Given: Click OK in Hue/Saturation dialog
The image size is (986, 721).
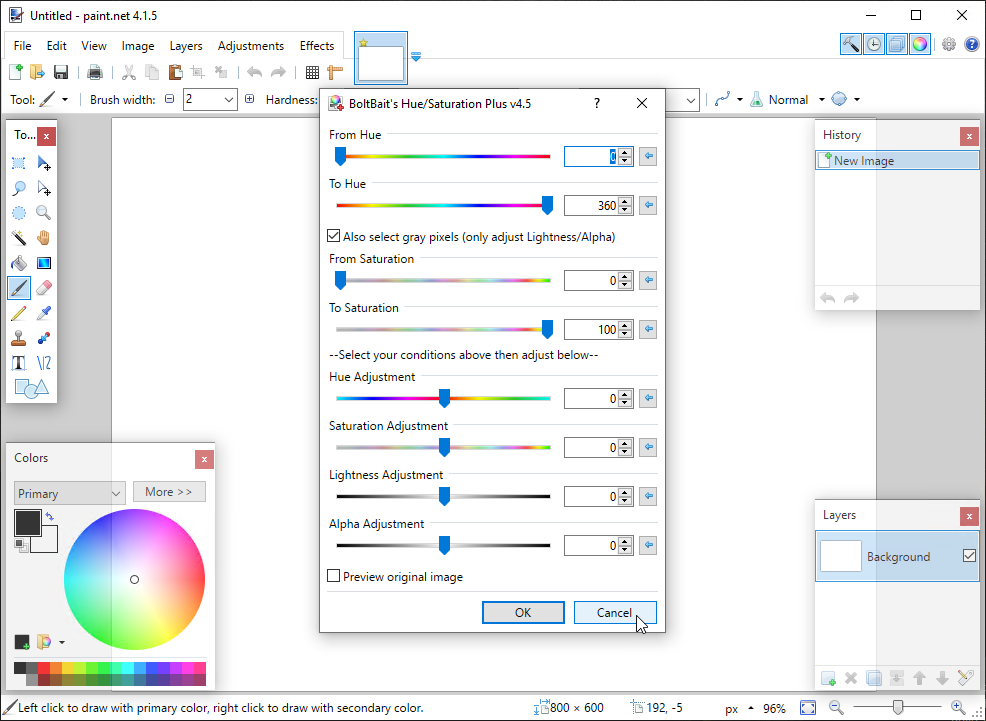Looking at the screenshot, I should pos(523,613).
